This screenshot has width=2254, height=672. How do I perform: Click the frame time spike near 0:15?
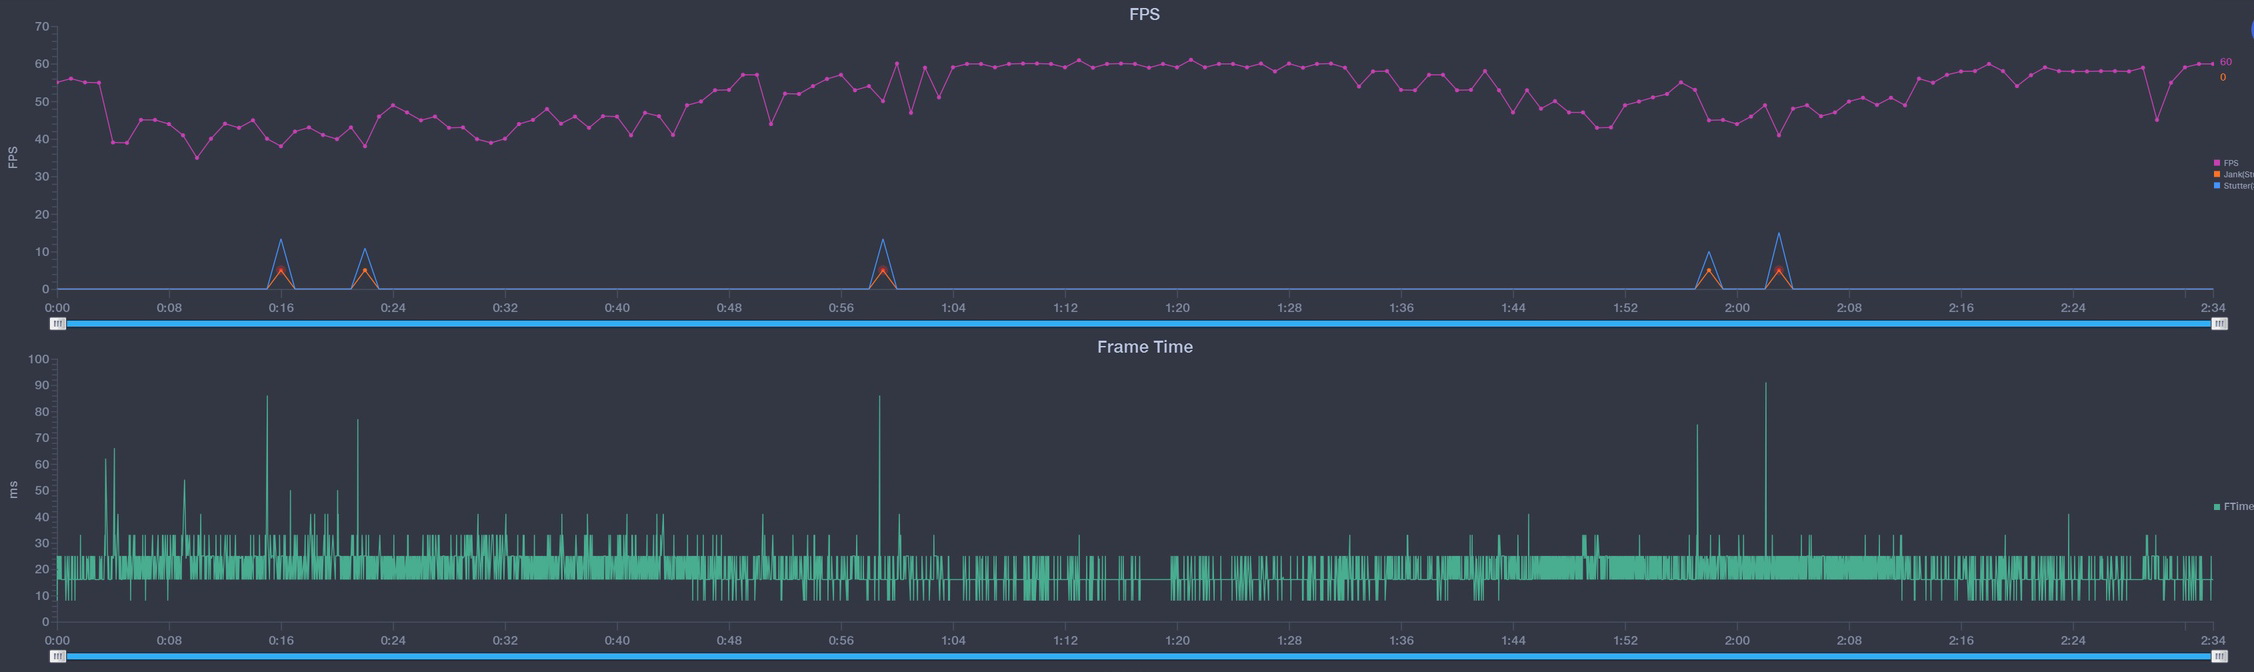267,397
